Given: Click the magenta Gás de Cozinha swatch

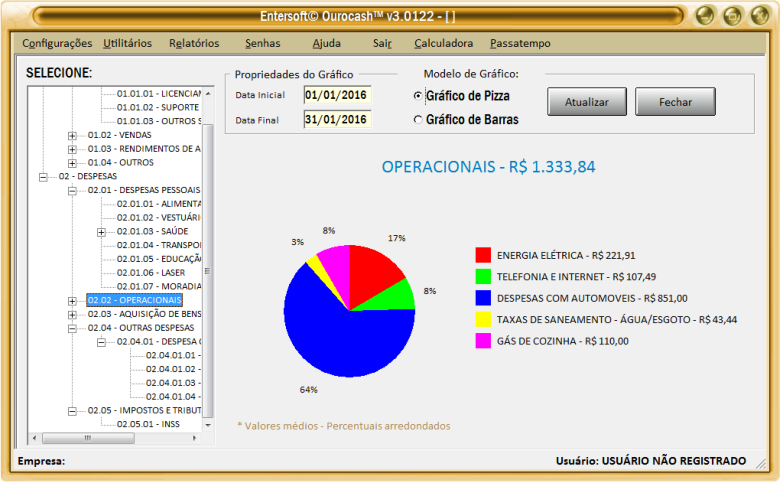Looking at the screenshot, I should 483,341.
